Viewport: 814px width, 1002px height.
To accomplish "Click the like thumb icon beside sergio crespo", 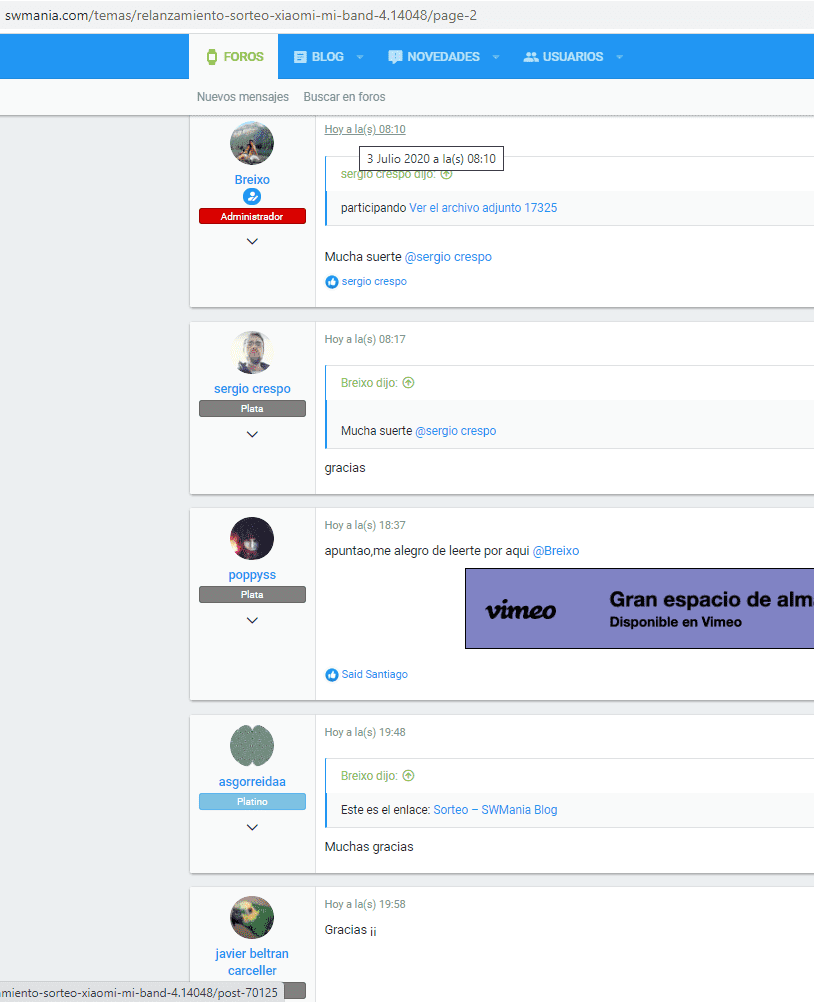I will click(332, 282).
